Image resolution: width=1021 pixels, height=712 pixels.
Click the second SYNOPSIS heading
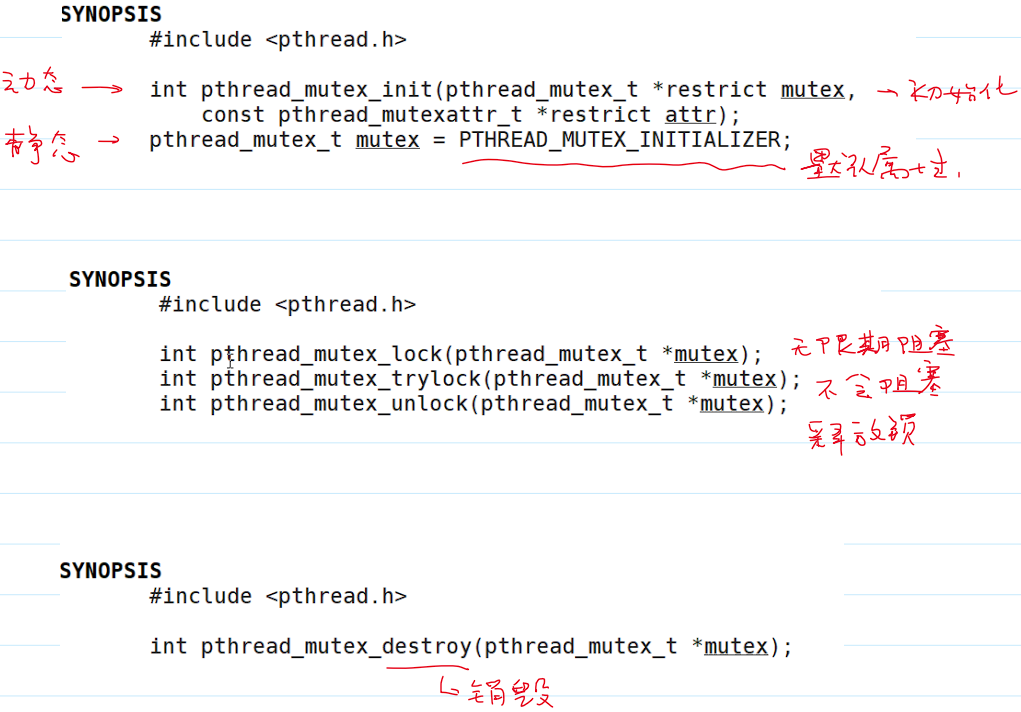tap(120, 279)
